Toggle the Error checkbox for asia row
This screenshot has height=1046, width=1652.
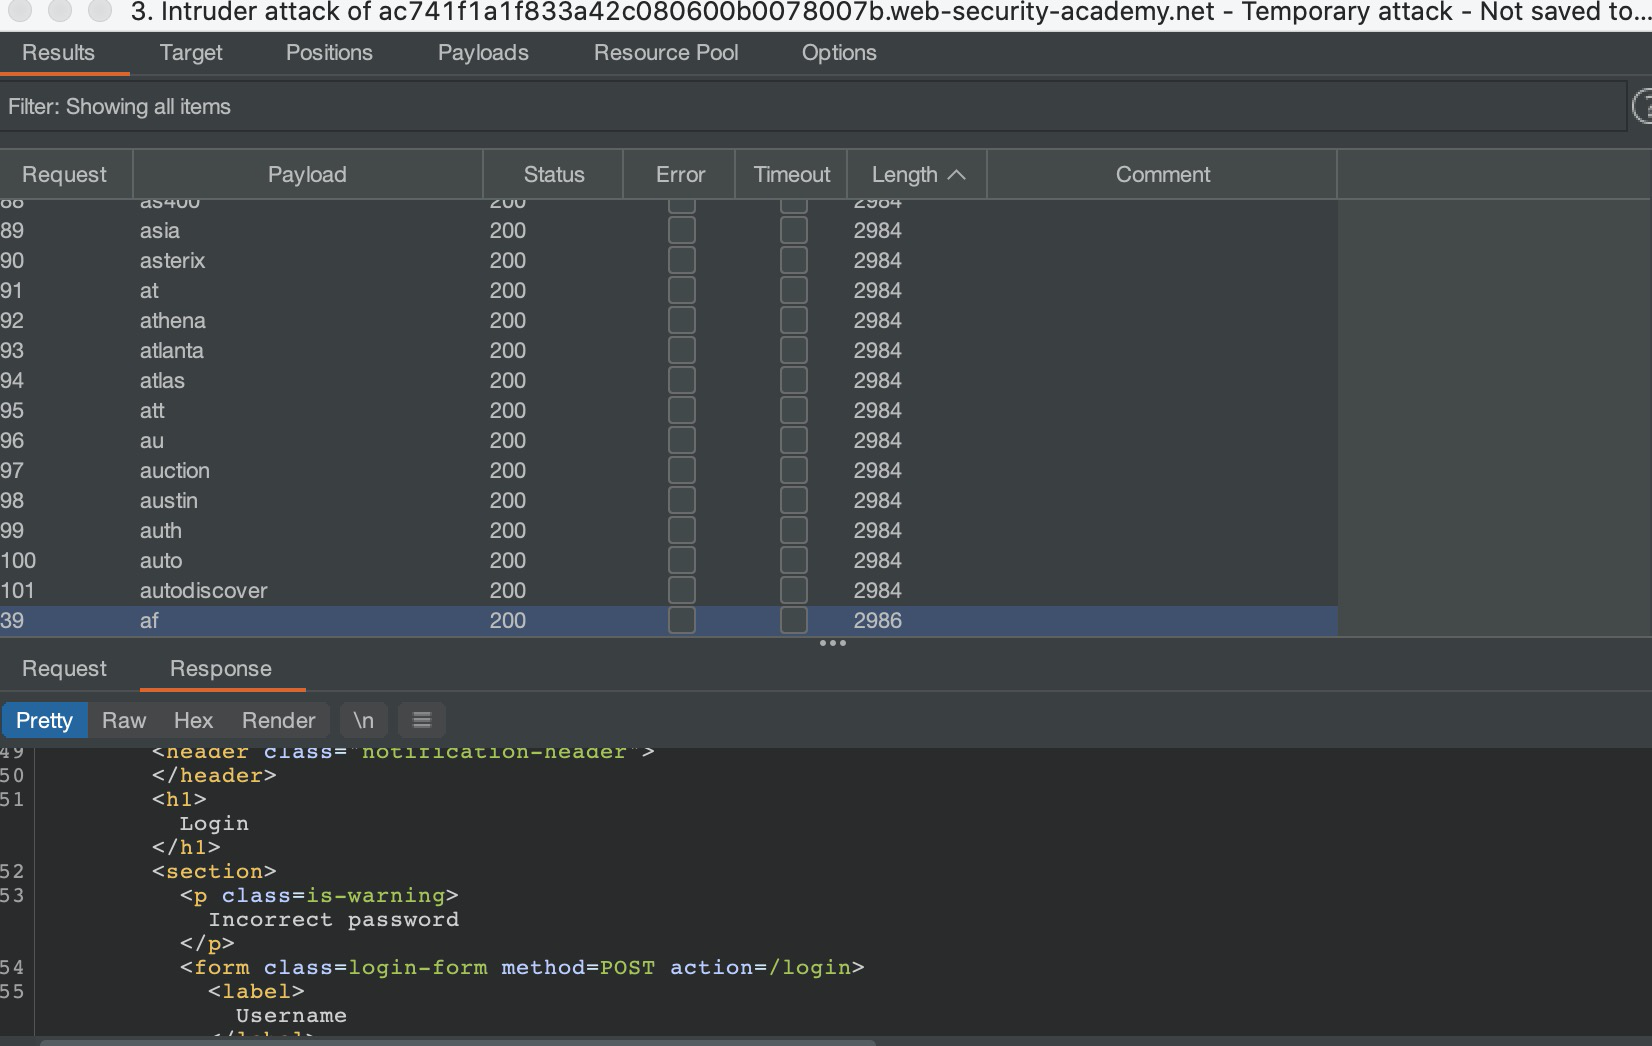coord(681,230)
